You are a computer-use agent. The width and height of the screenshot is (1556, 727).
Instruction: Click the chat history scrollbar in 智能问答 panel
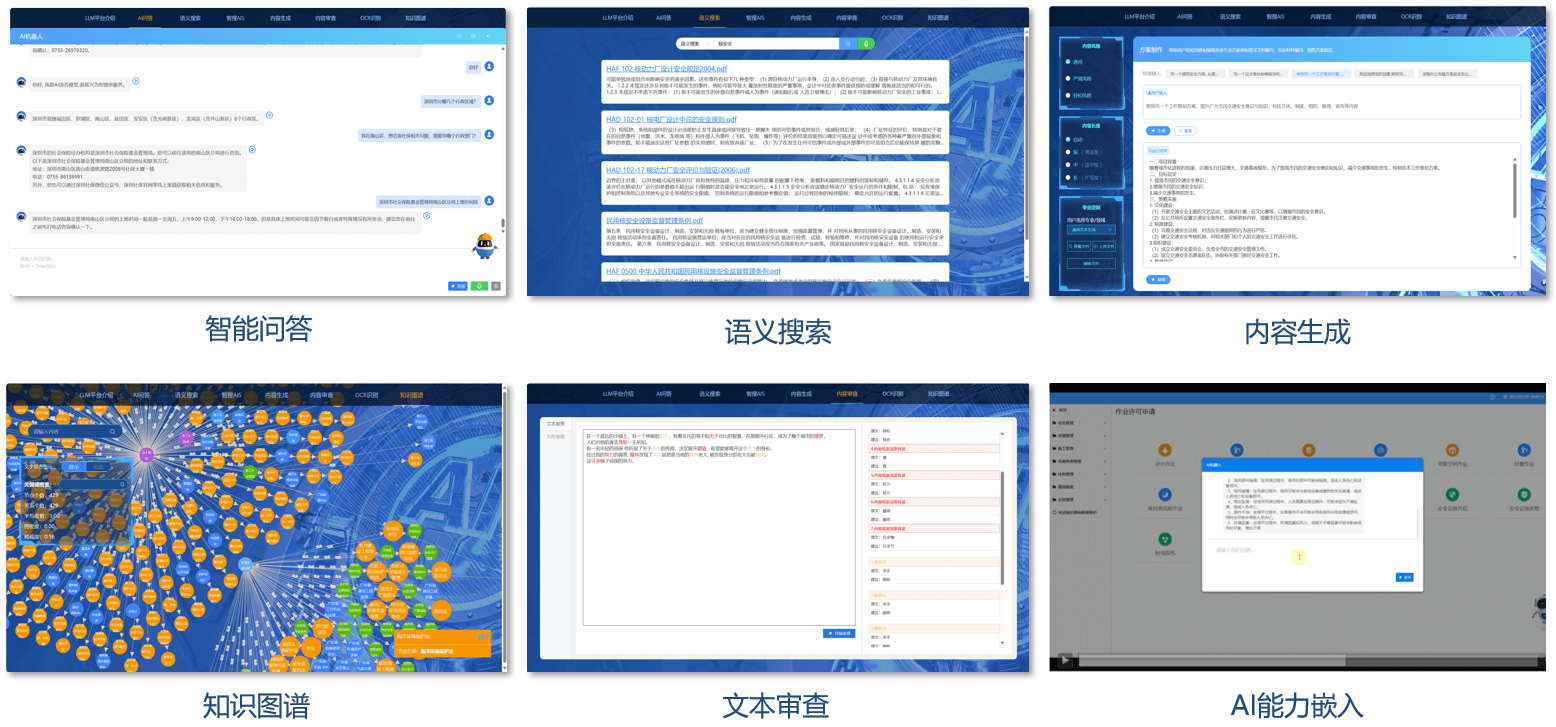[x=503, y=224]
